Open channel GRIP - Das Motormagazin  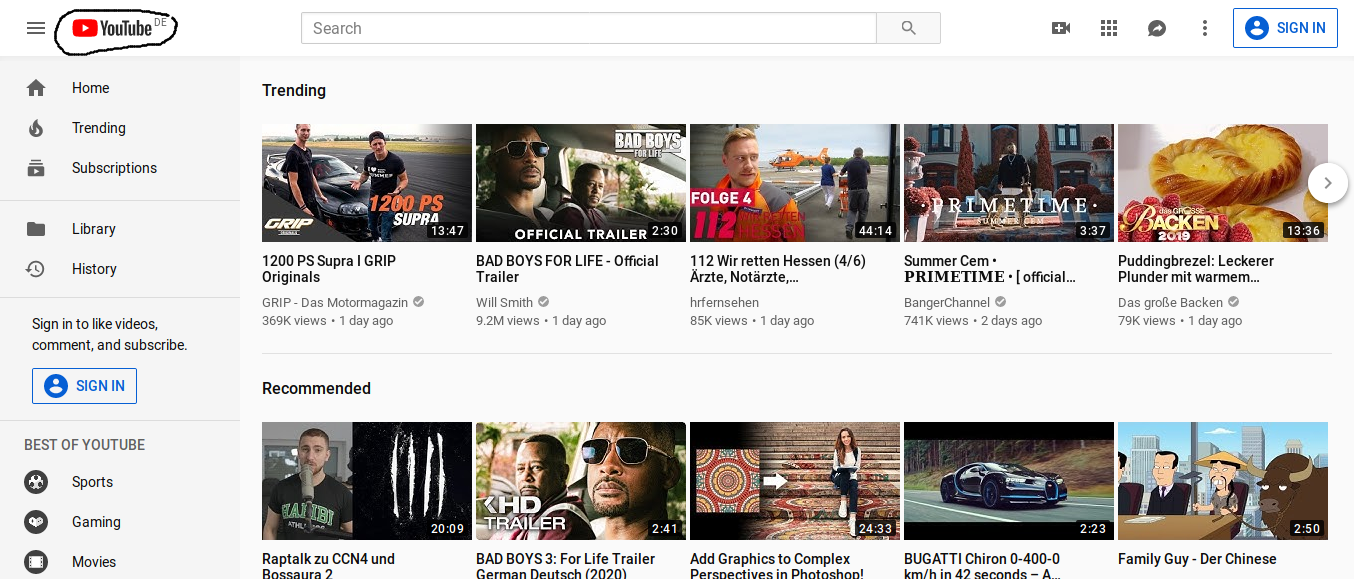[335, 302]
